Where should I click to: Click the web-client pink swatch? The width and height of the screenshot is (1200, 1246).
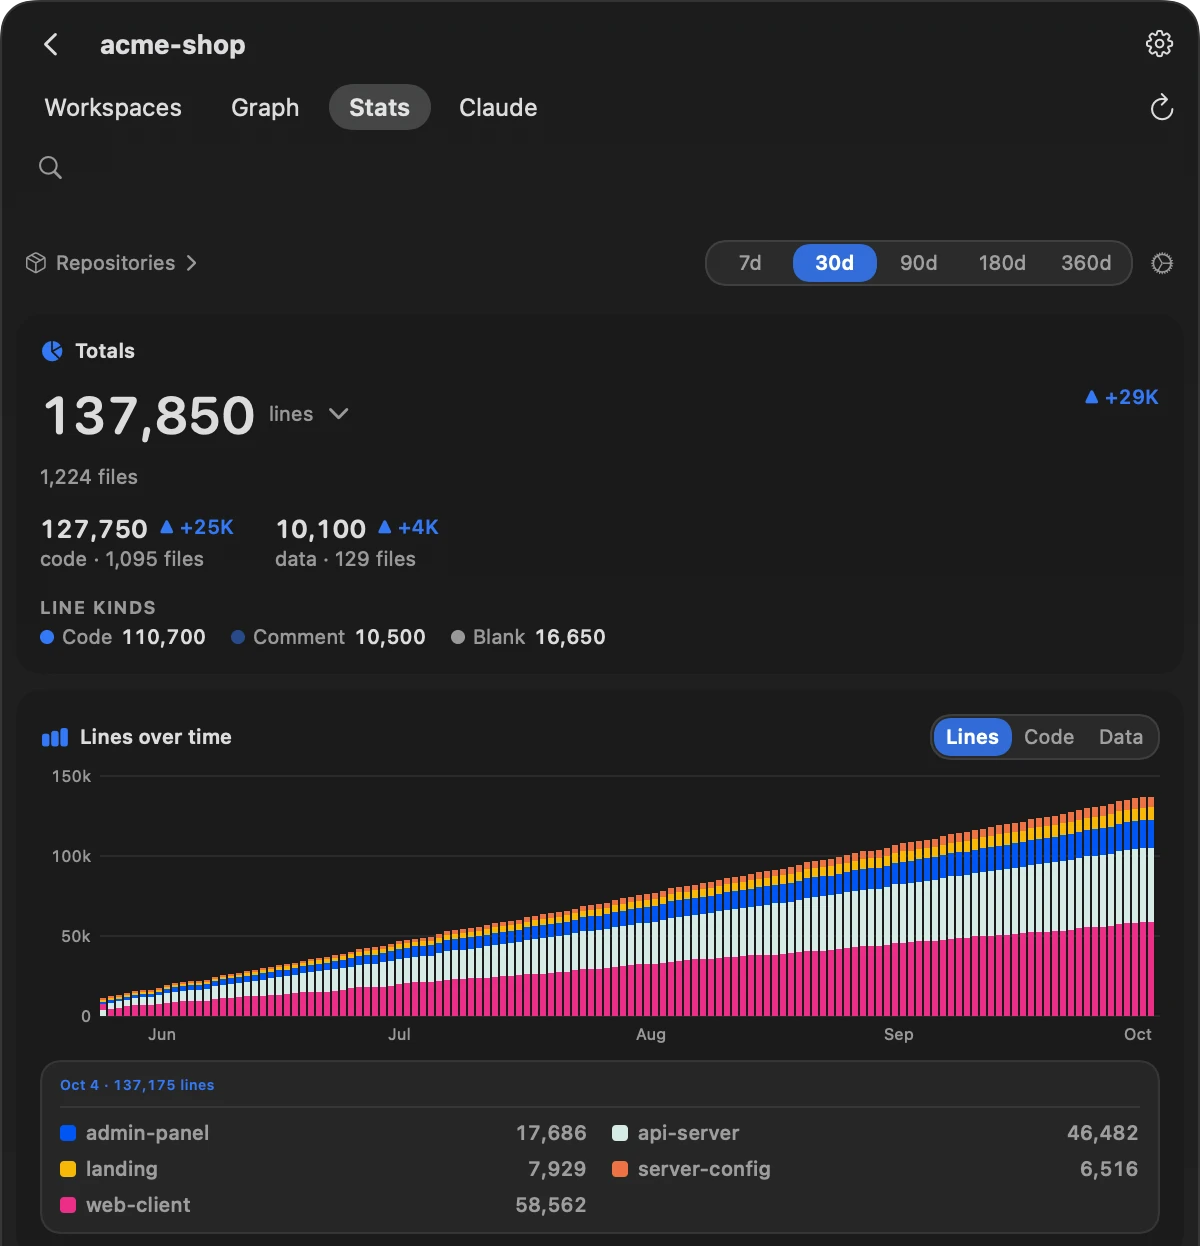click(68, 1205)
